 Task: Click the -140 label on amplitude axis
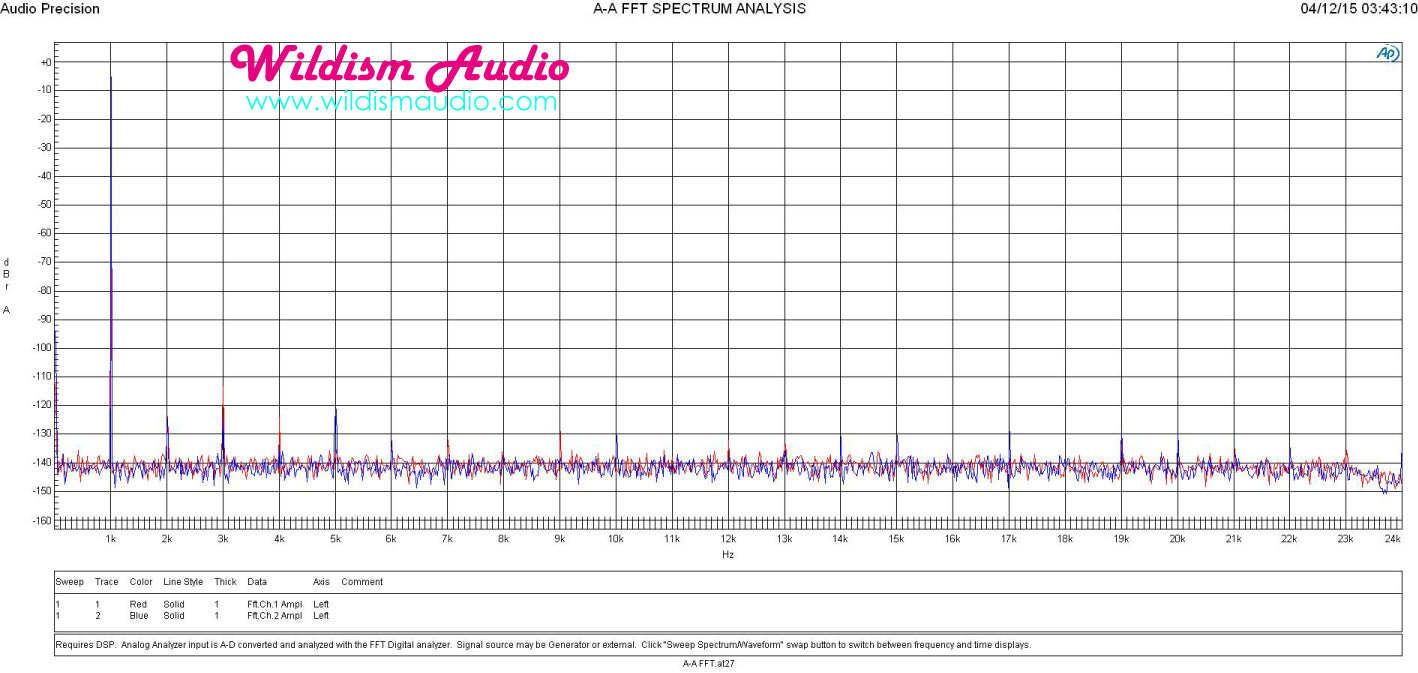click(43, 462)
